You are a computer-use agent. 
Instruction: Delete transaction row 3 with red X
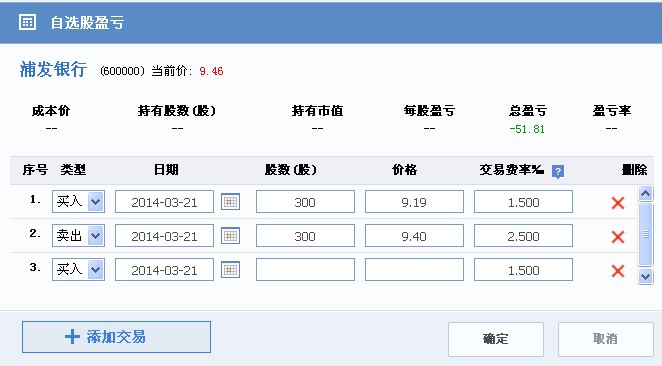click(618, 271)
